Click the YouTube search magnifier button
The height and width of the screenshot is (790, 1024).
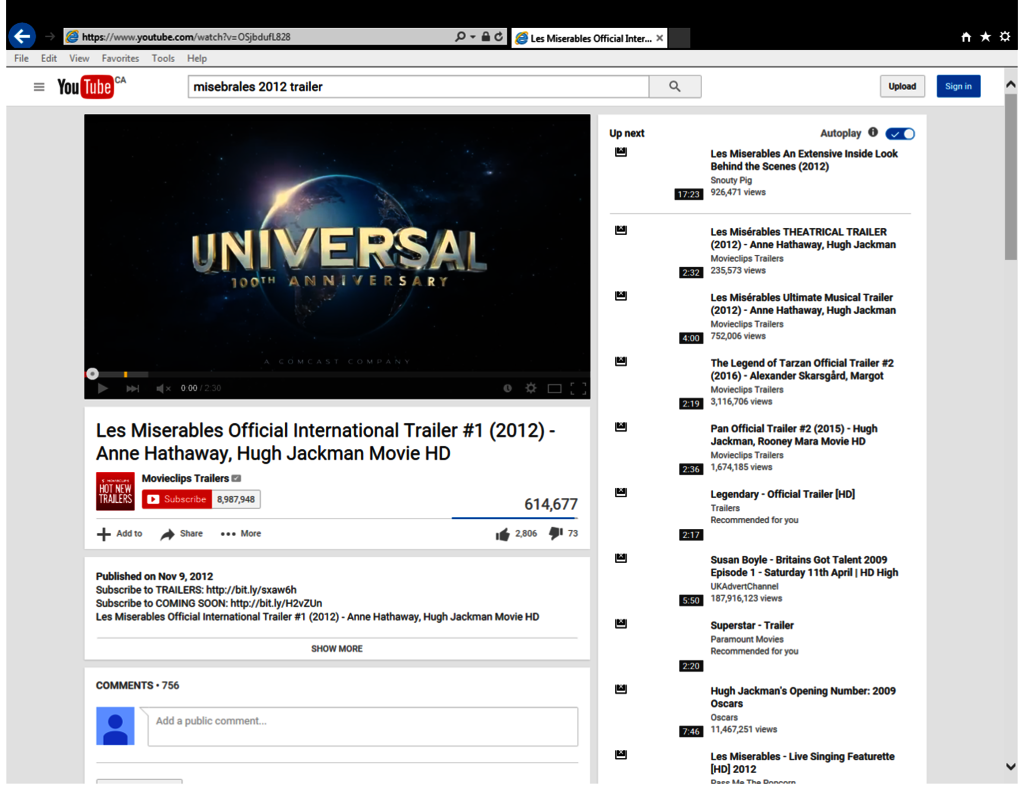[x=675, y=86]
